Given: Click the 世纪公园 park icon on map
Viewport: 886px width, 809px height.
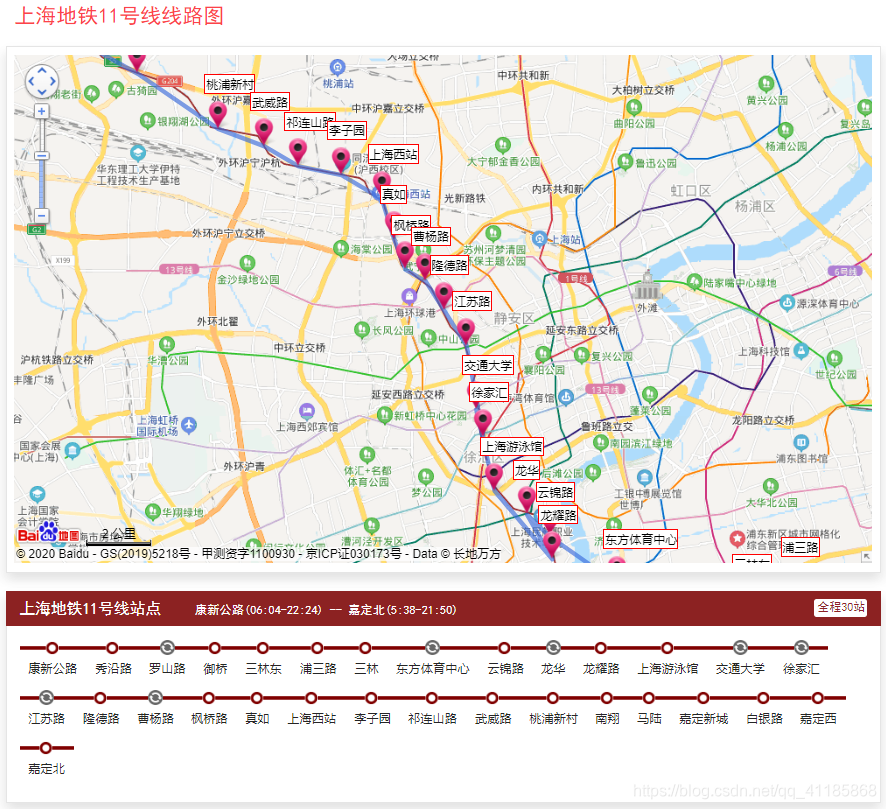Looking at the screenshot, I should (834, 358).
